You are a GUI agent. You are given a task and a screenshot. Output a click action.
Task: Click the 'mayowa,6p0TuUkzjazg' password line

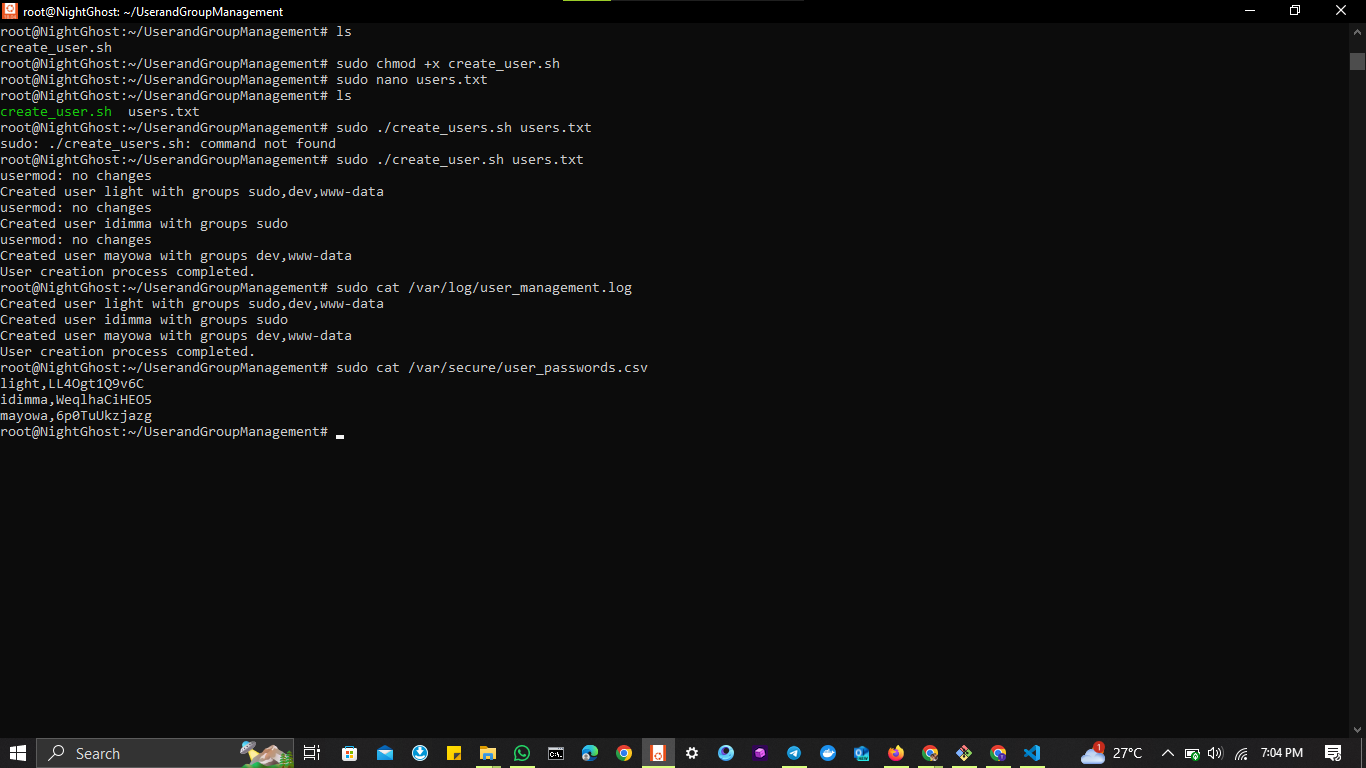[x=76, y=416]
